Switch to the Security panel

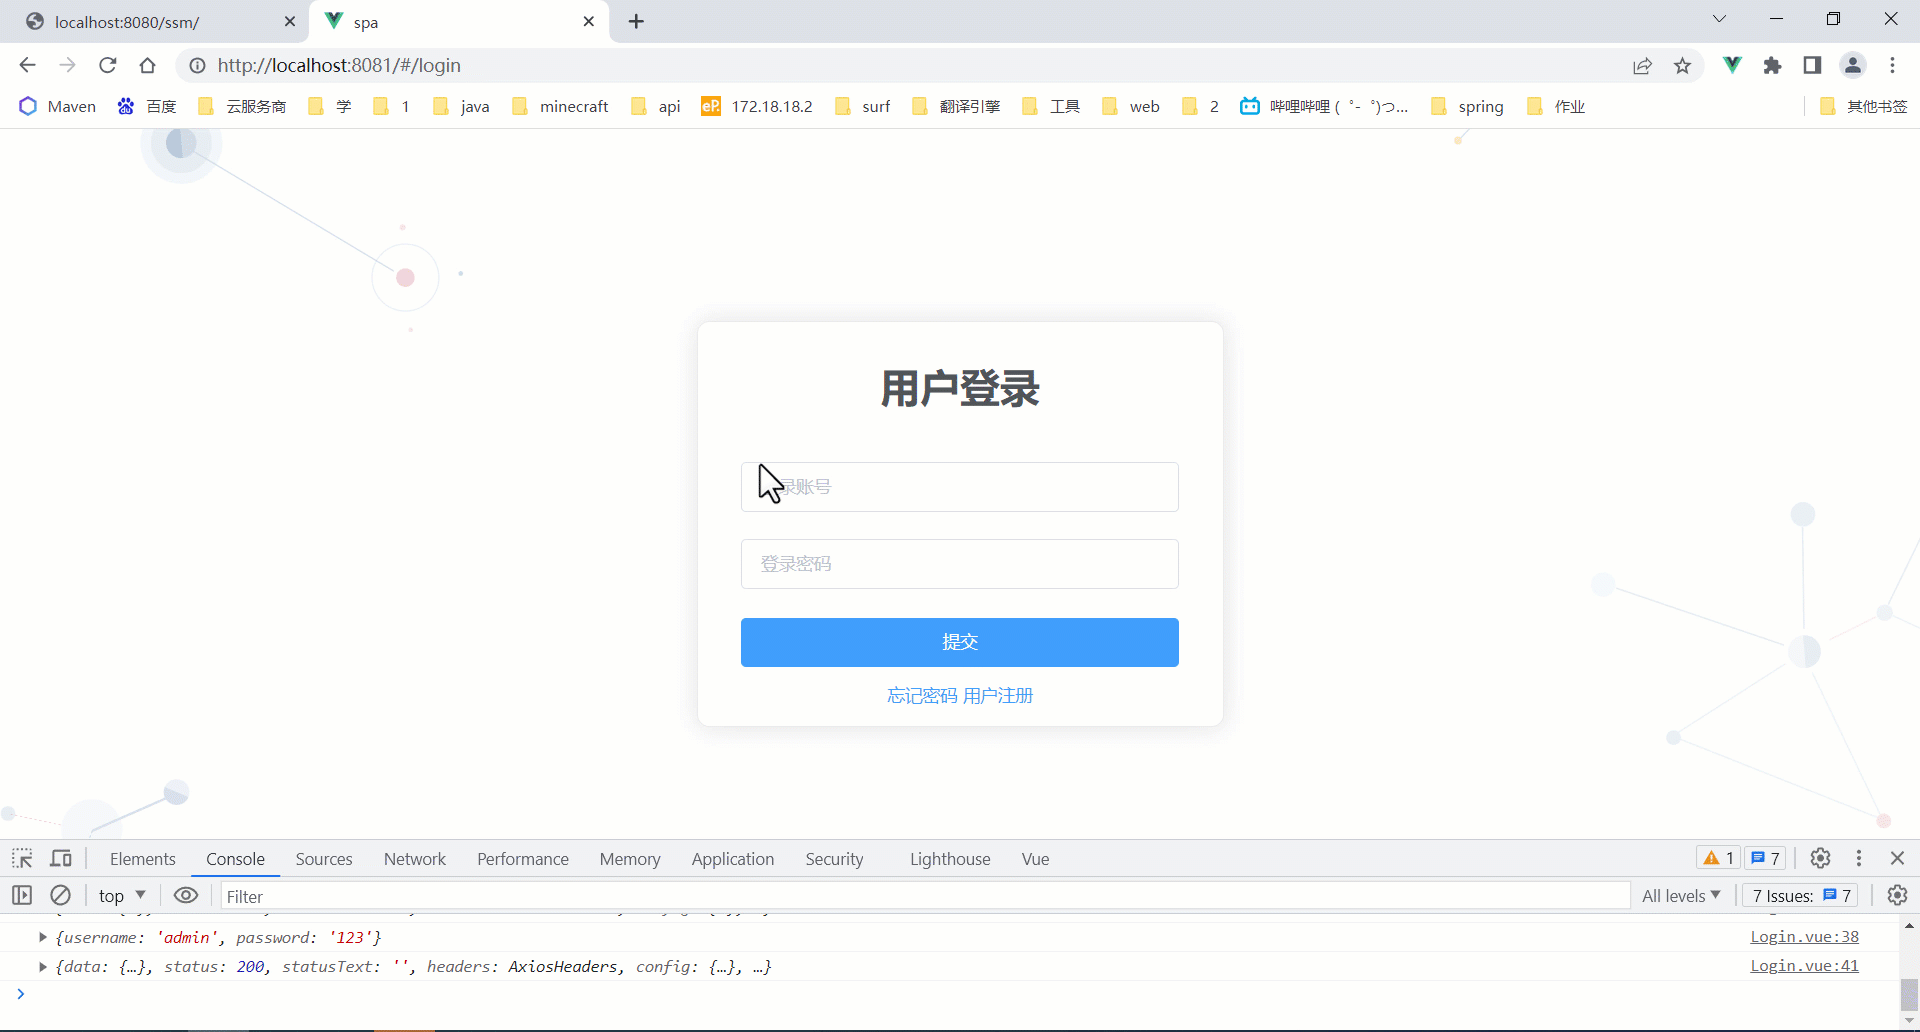tap(834, 859)
